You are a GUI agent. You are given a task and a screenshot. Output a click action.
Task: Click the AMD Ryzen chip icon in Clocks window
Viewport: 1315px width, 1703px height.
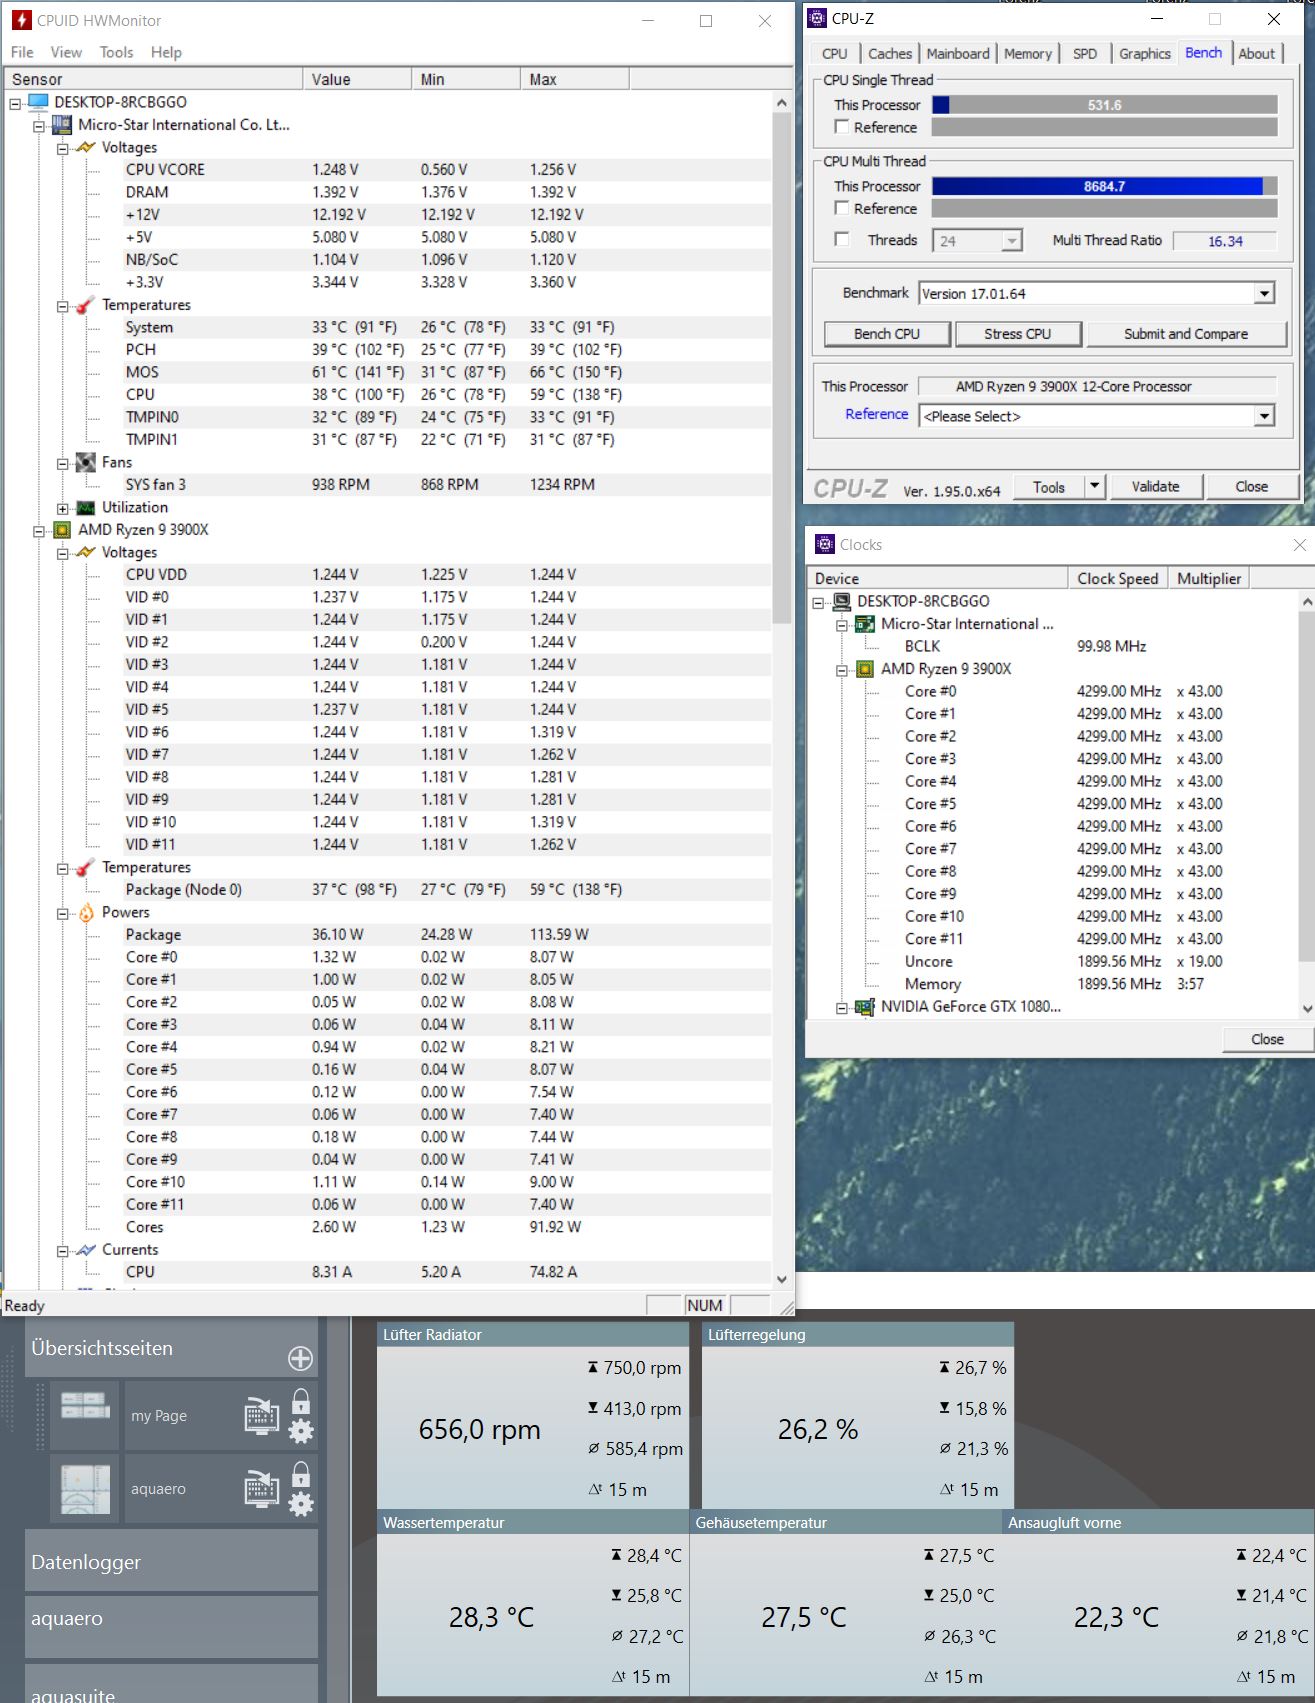[865, 669]
